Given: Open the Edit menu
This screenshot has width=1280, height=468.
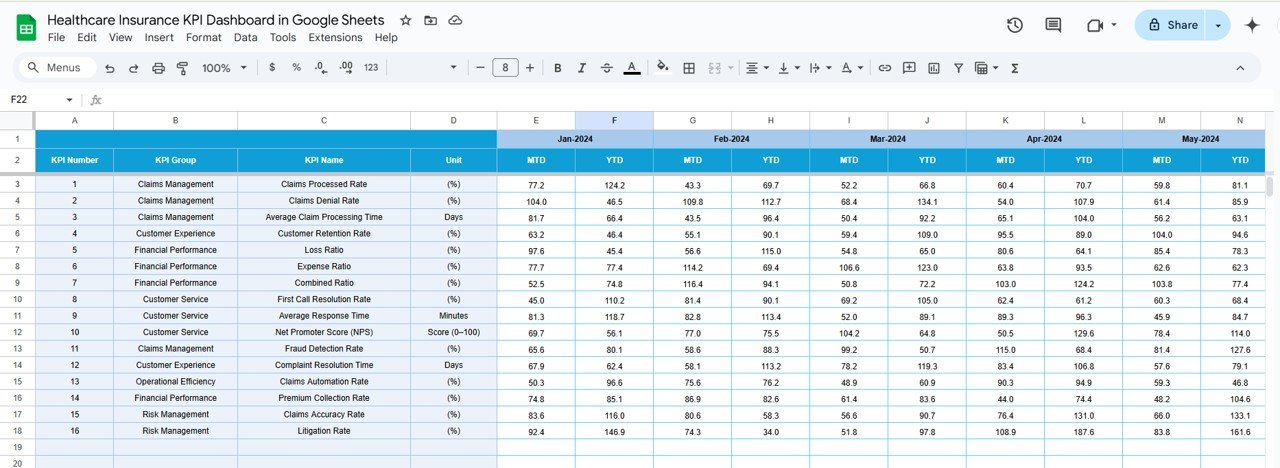Looking at the screenshot, I should pyautogui.click(x=87, y=38).
